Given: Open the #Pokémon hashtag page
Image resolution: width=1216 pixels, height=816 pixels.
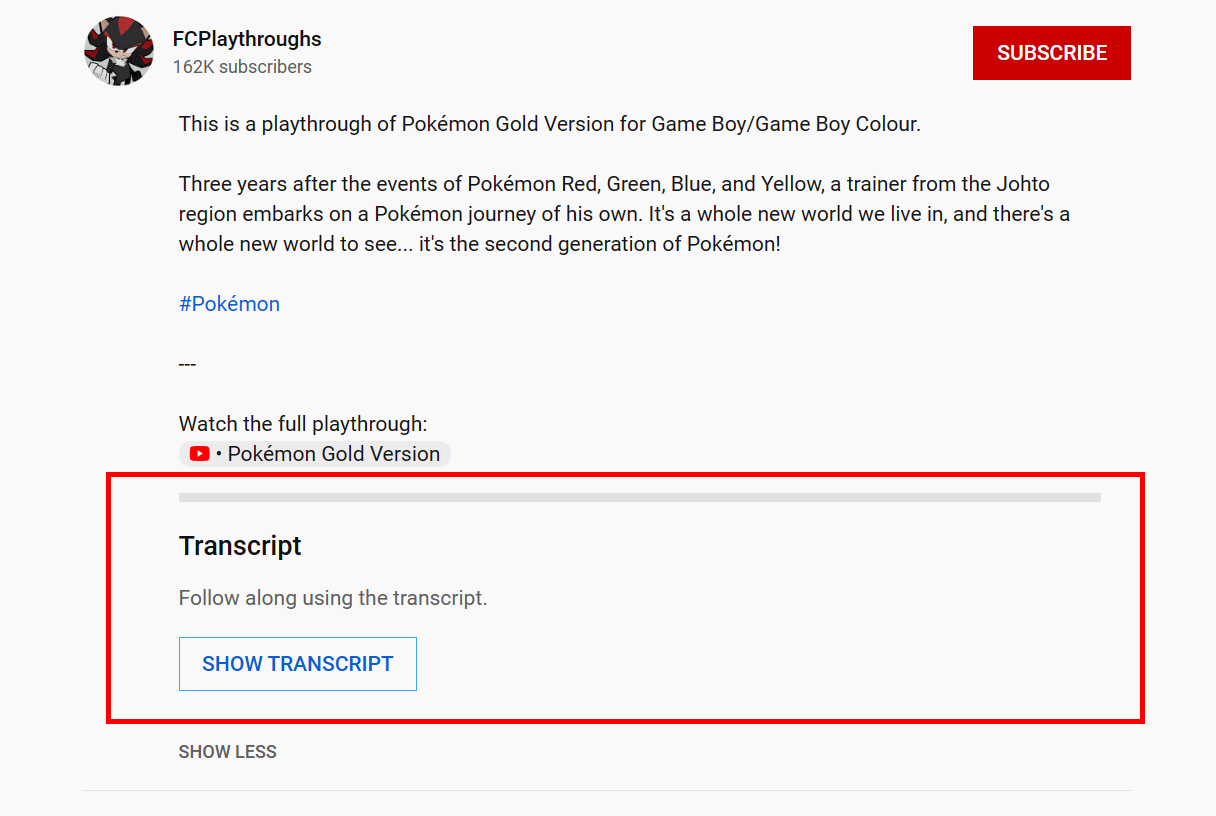Looking at the screenshot, I should click(229, 303).
